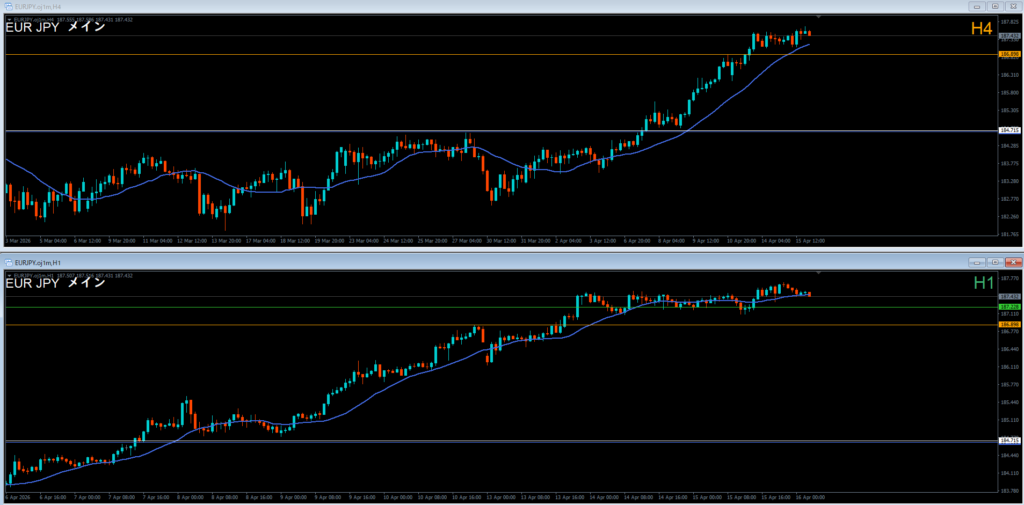The image size is (1024, 505).
Task: Click the EUR JPY メイン text in H1 chart
Action: pos(55,283)
